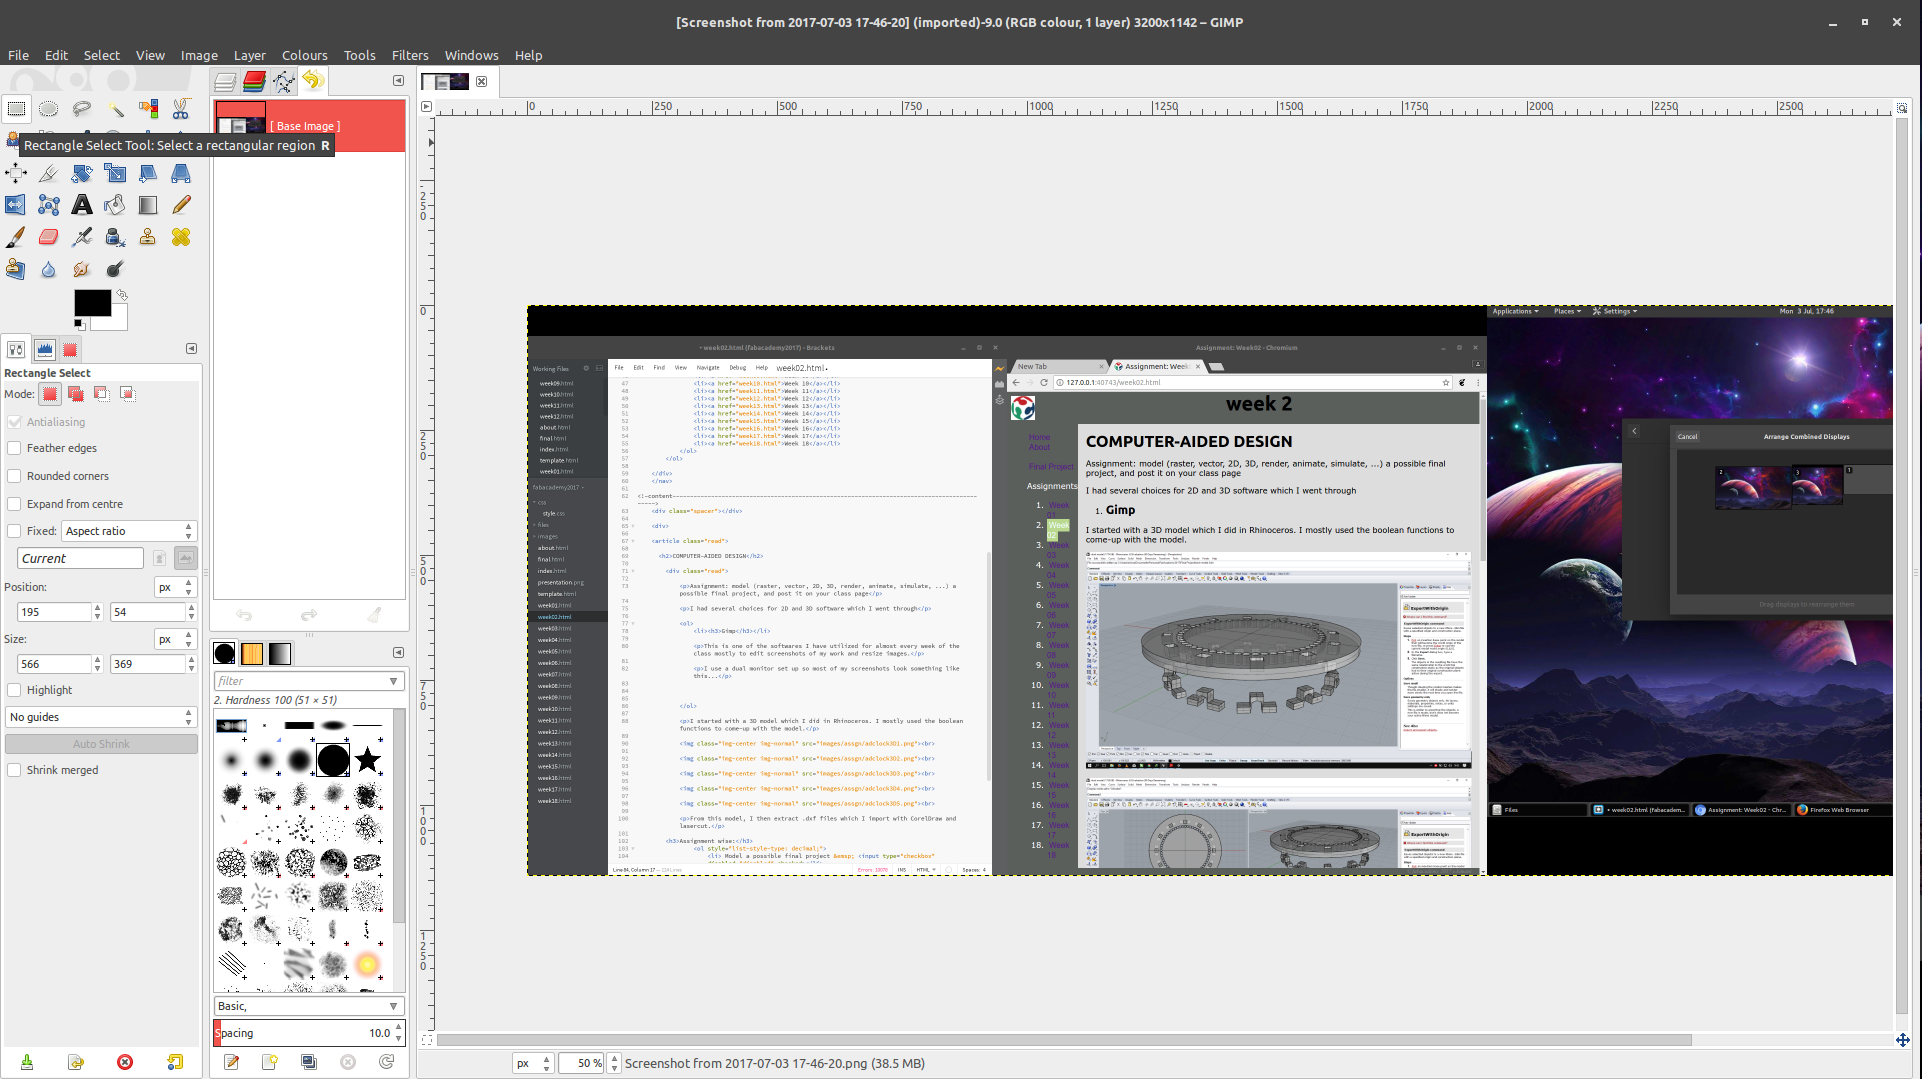
Task: Select the Cage Transform tool
Action: click(x=49, y=205)
